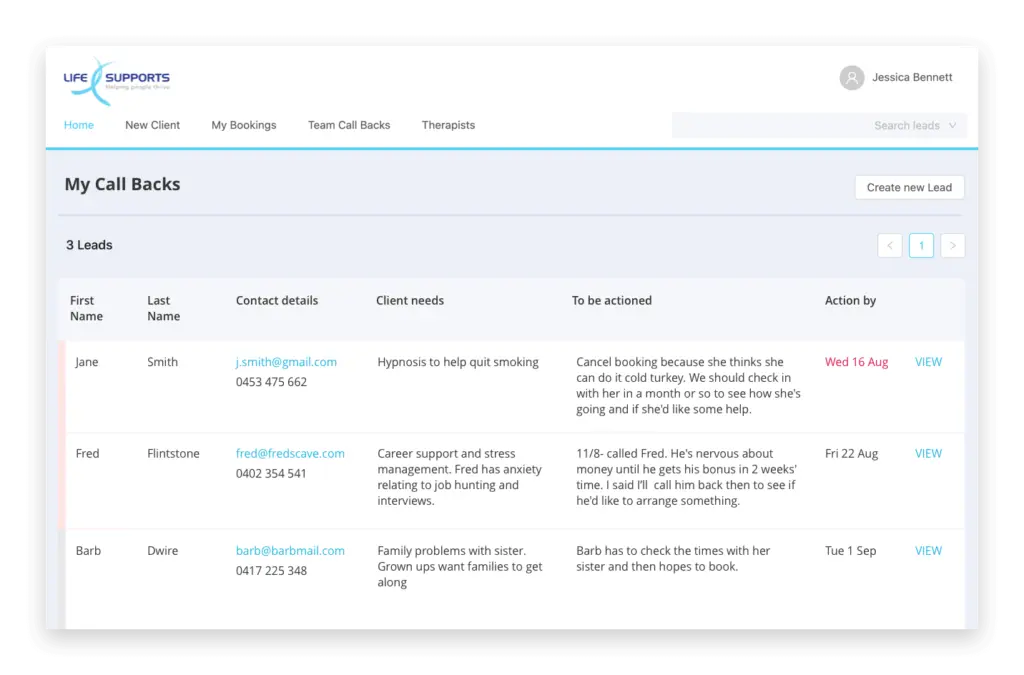Click the Last Name column header
The image size is (1024, 675).
point(163,308)
